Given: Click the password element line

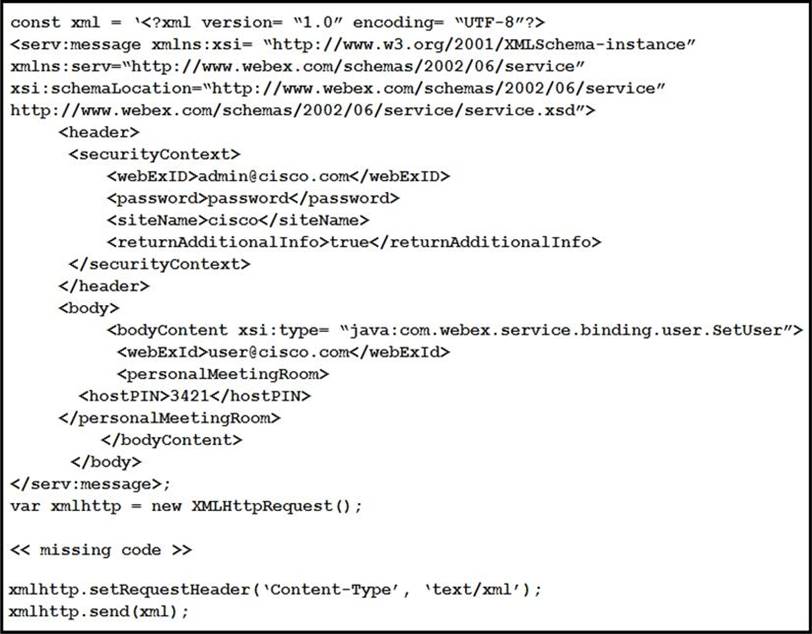Looking at the screenshot, I should (x=253, y=198).
